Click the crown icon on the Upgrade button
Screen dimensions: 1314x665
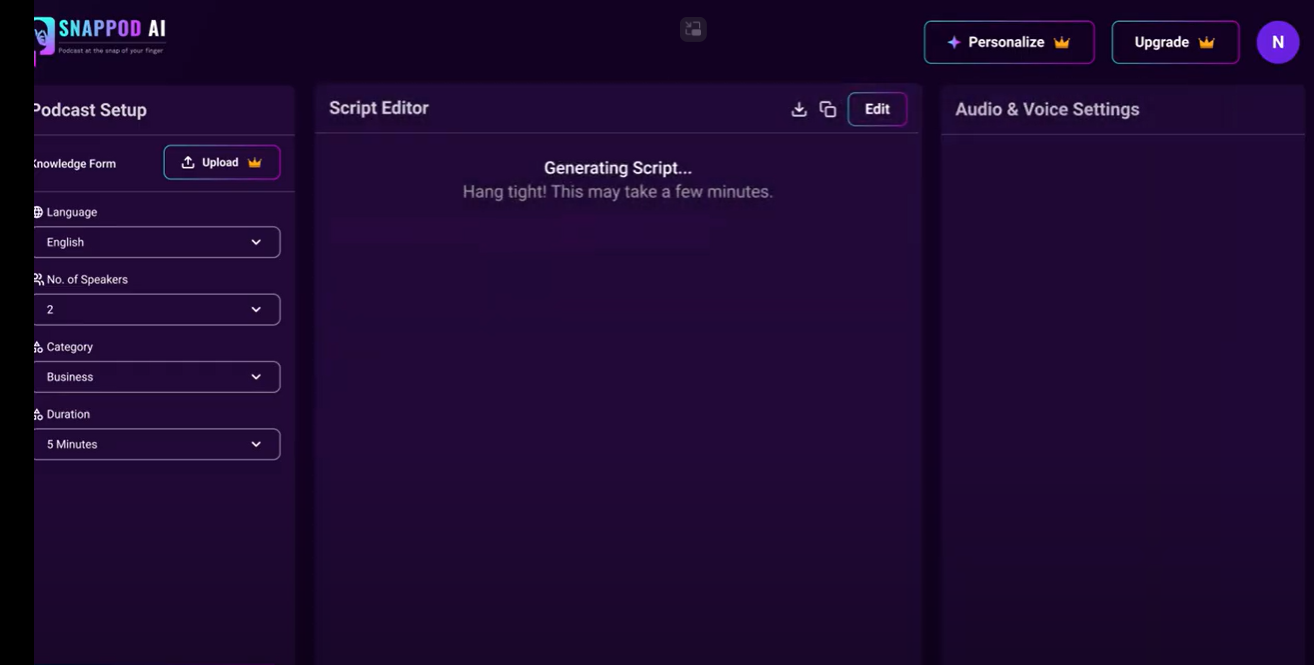pos(1205,42)
